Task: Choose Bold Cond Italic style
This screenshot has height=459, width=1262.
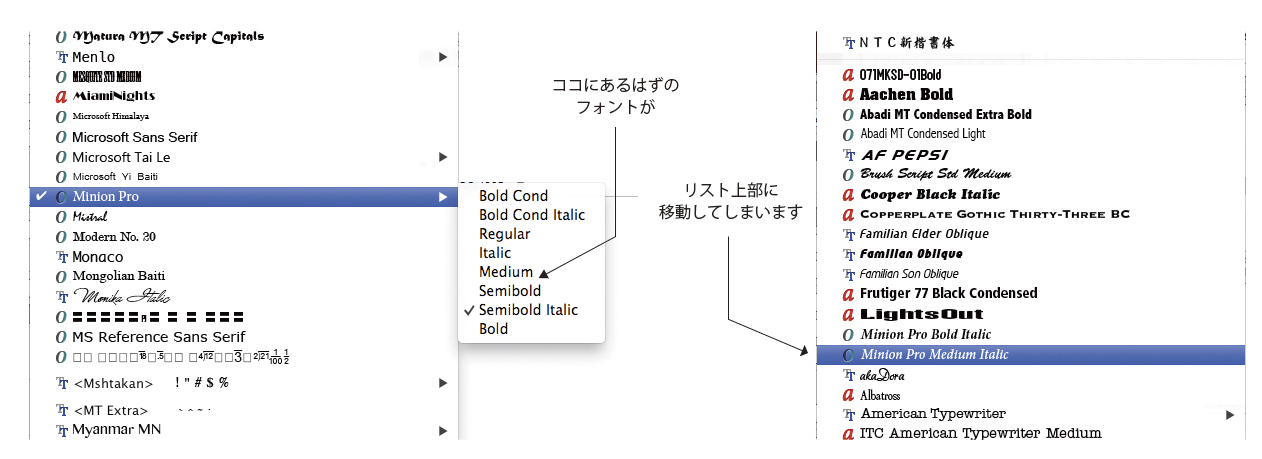Action: pyautogui.click(x=531, y=215)
